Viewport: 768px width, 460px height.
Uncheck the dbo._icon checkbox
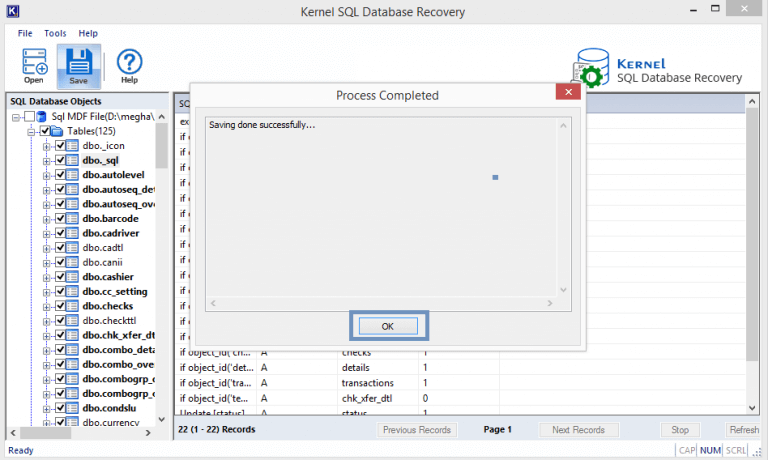[60, 145]
